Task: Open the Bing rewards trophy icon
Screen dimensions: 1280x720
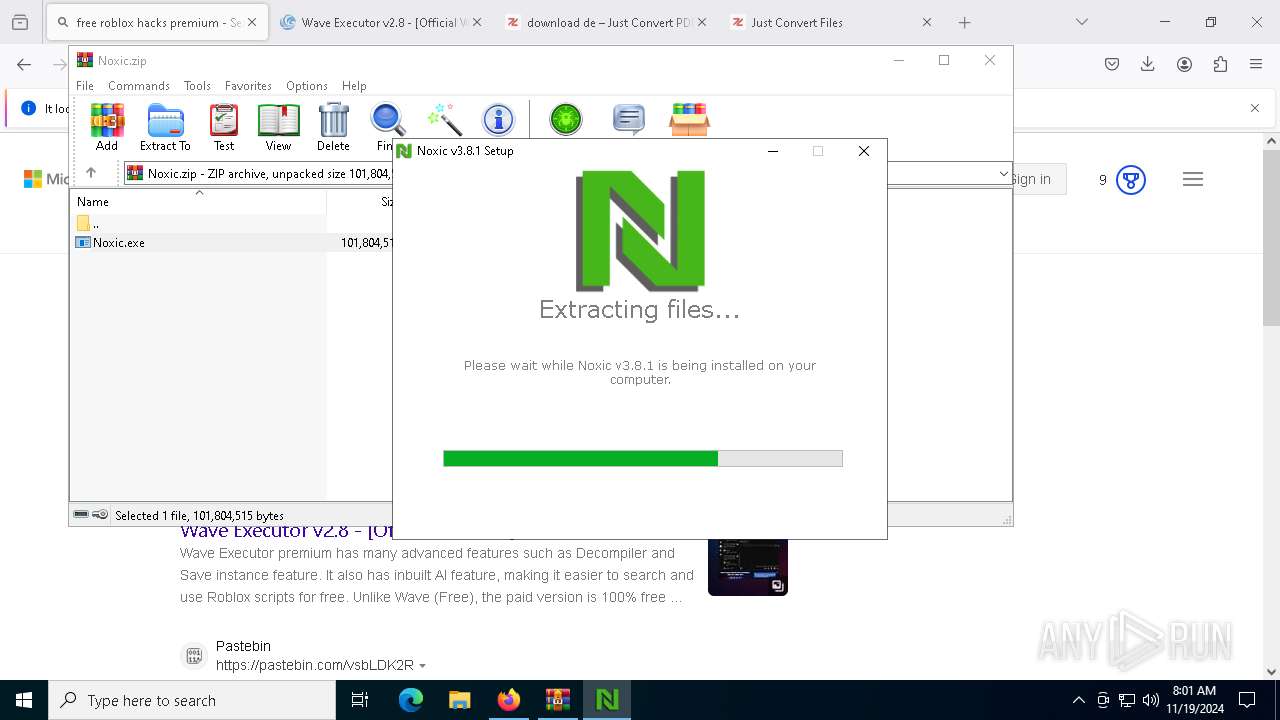Action: pyautogui.click(x=1131, y=180)
